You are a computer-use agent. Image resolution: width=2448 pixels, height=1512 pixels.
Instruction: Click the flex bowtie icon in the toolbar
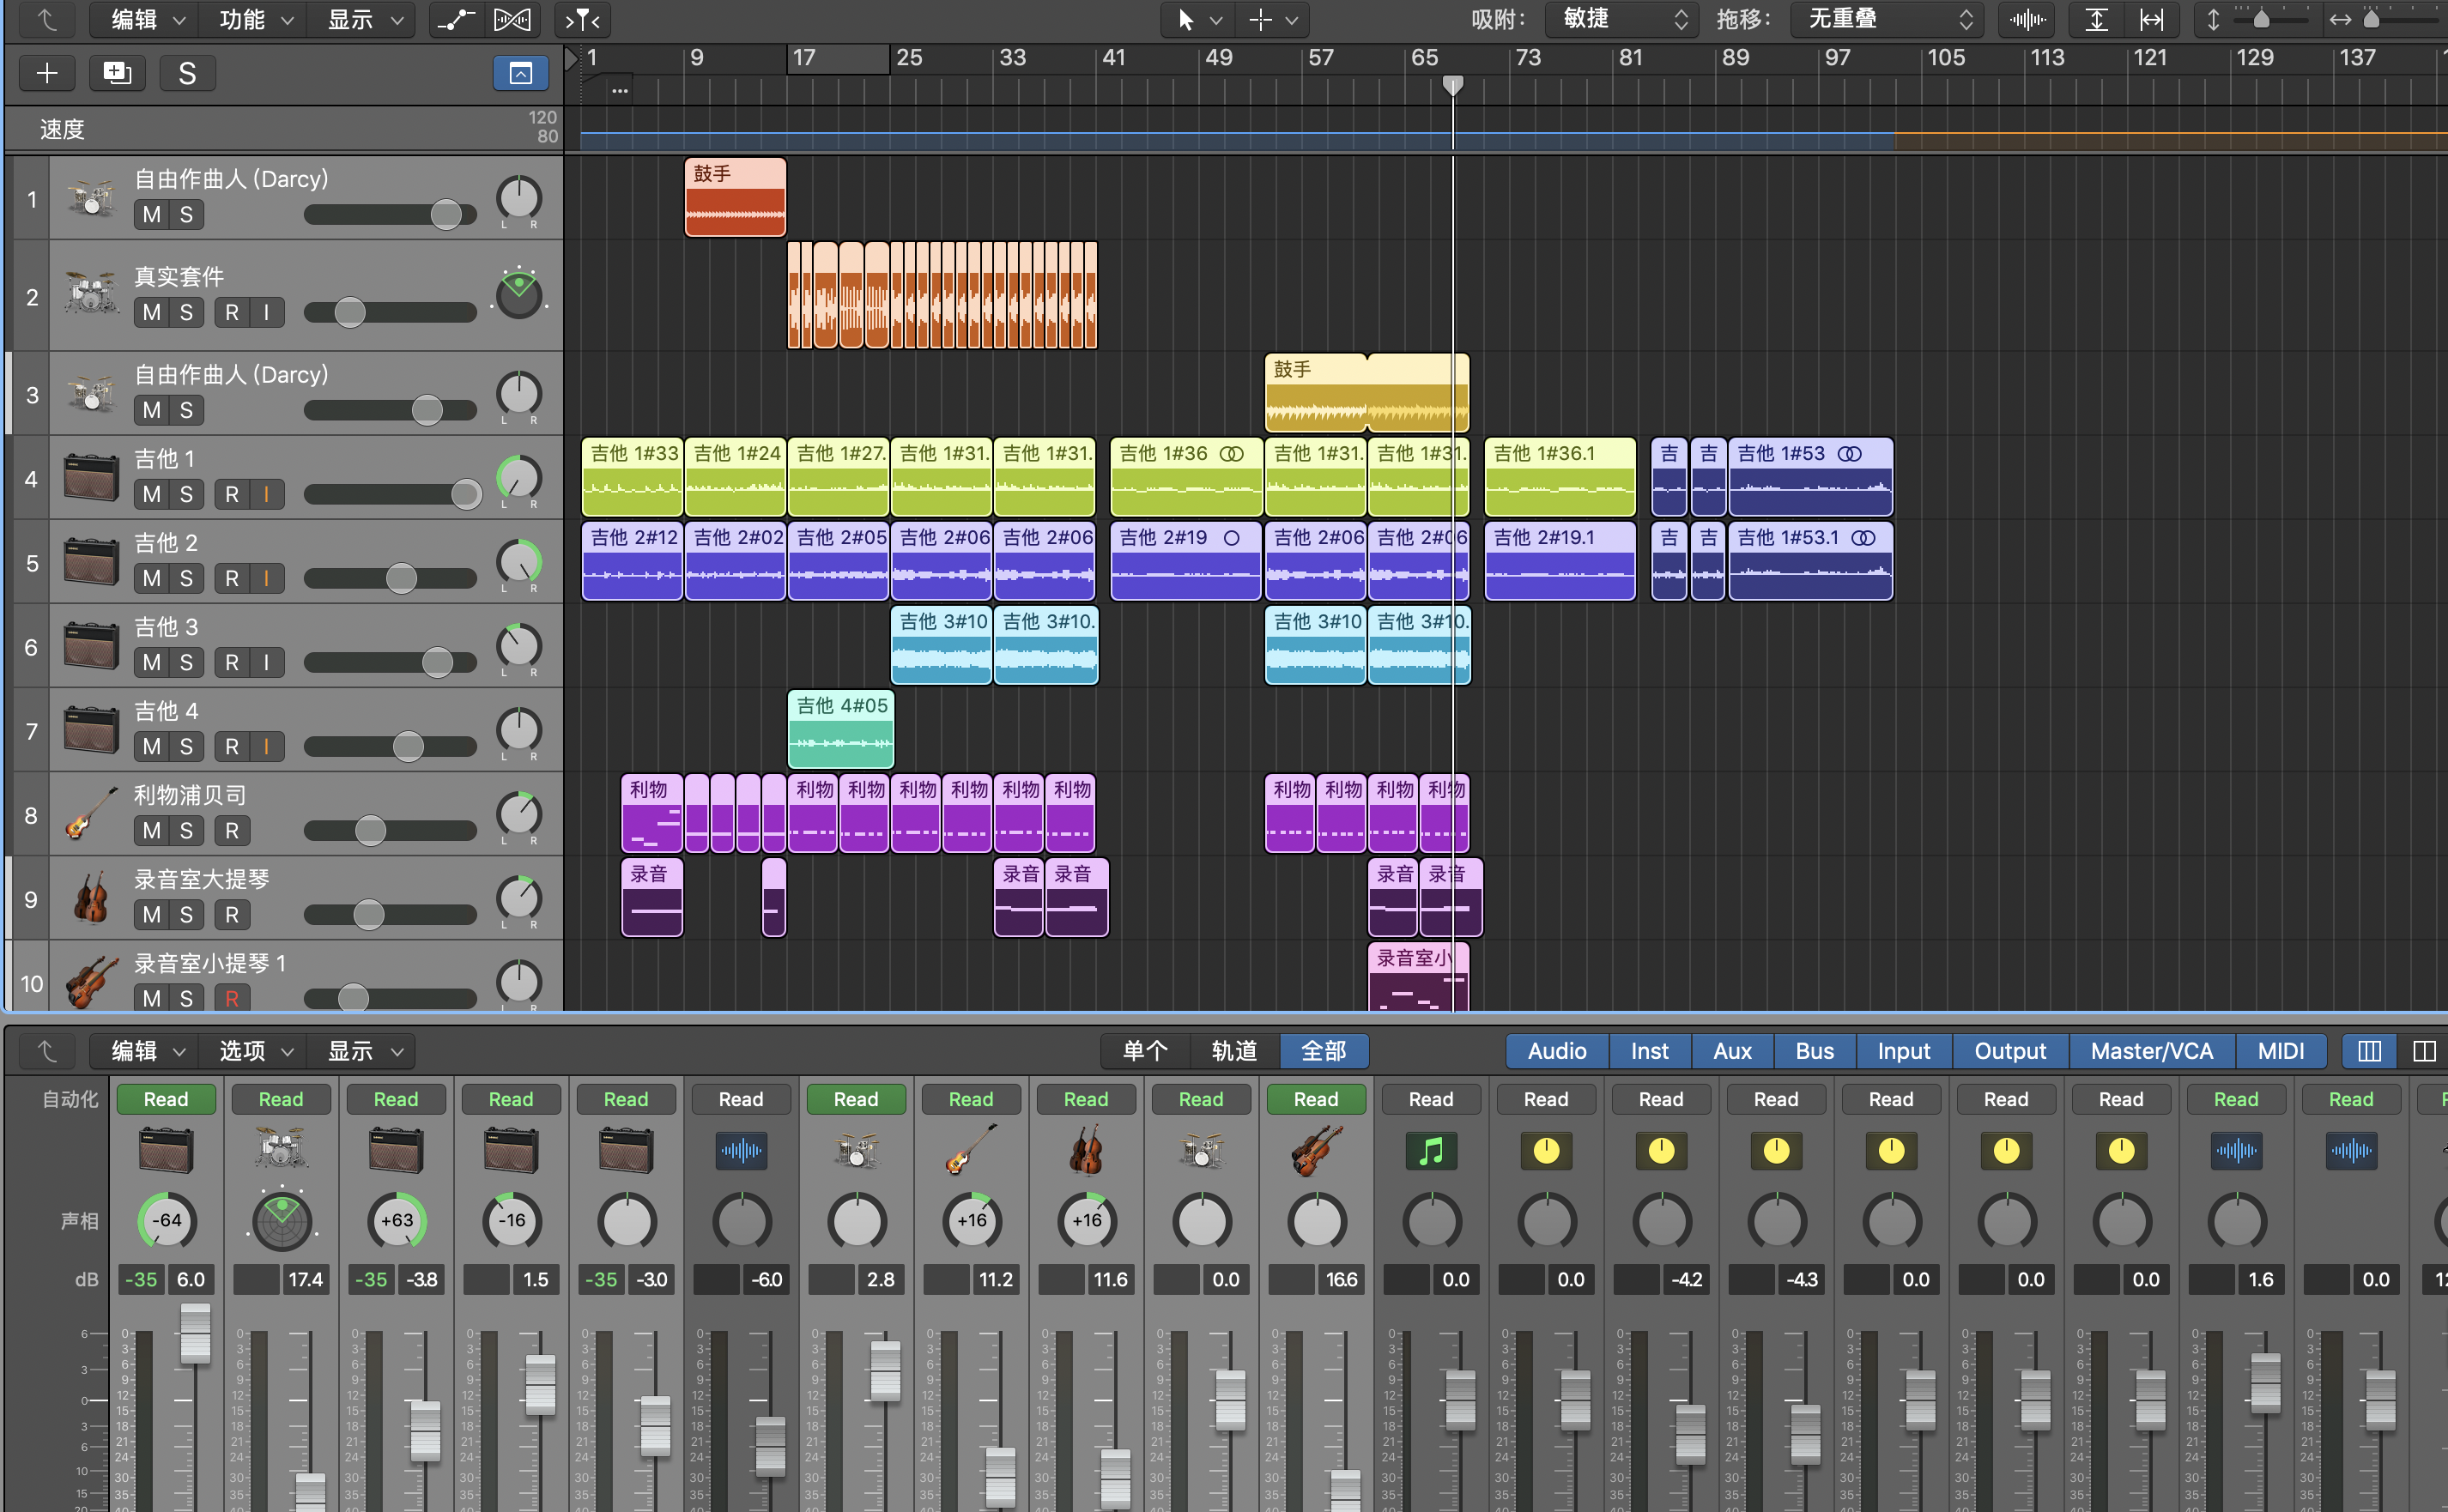tap(512, 19)
